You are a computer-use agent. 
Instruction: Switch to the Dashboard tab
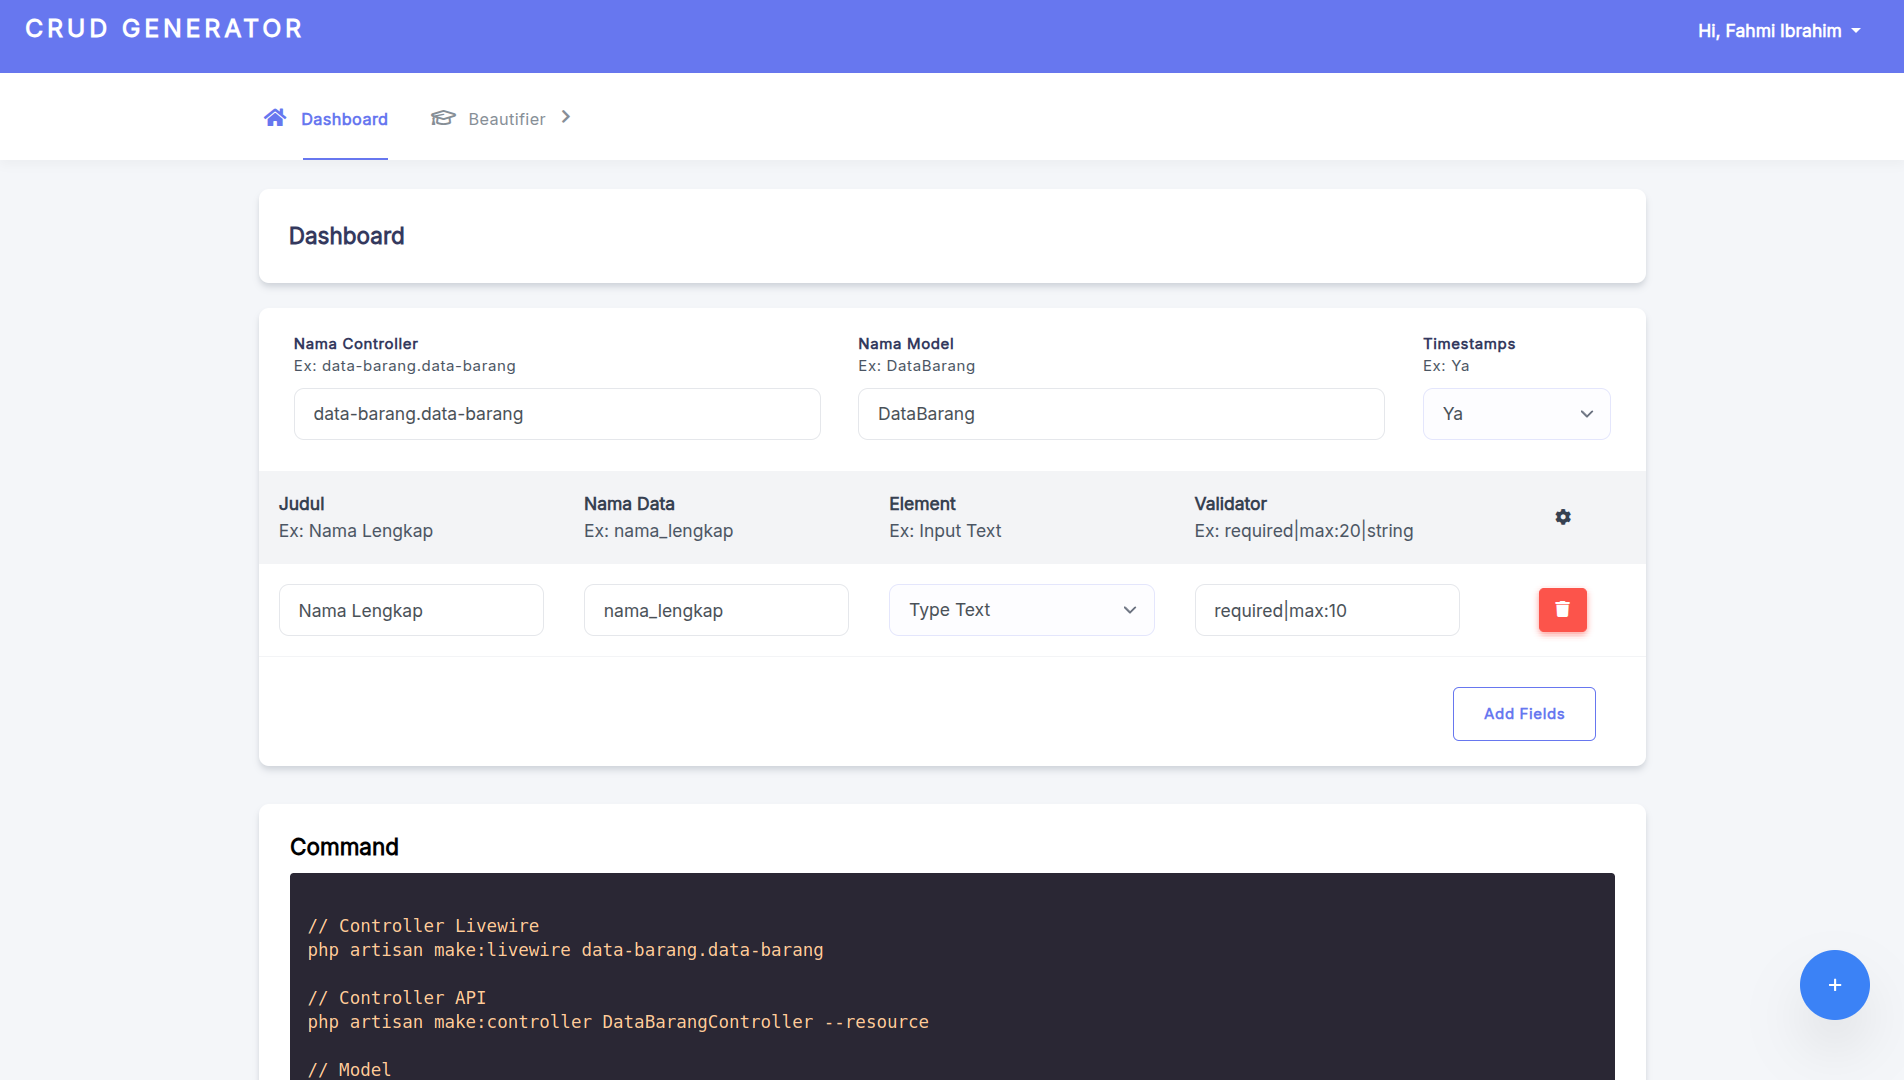click(x=344, y=119)
